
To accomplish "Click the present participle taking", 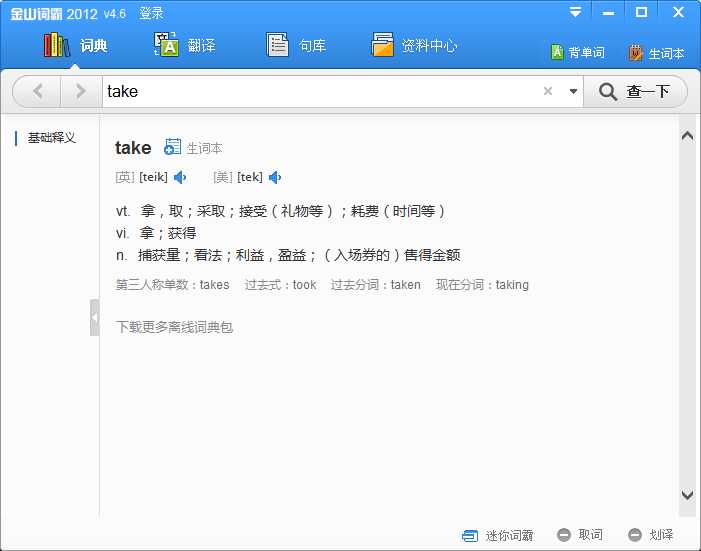I will click(x=512, y=285).
